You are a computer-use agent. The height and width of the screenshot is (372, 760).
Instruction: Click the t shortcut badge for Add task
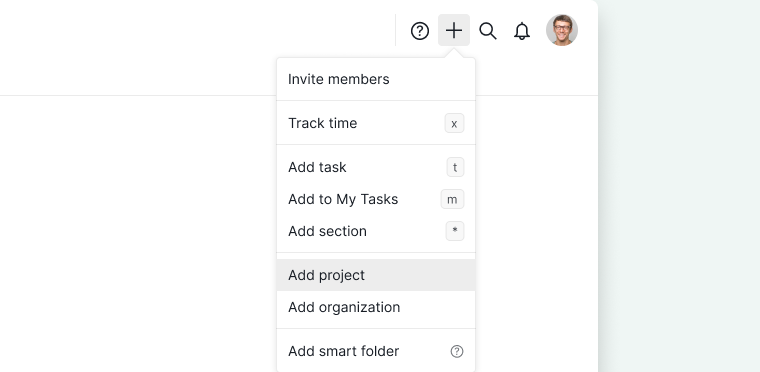pos(455,167)
